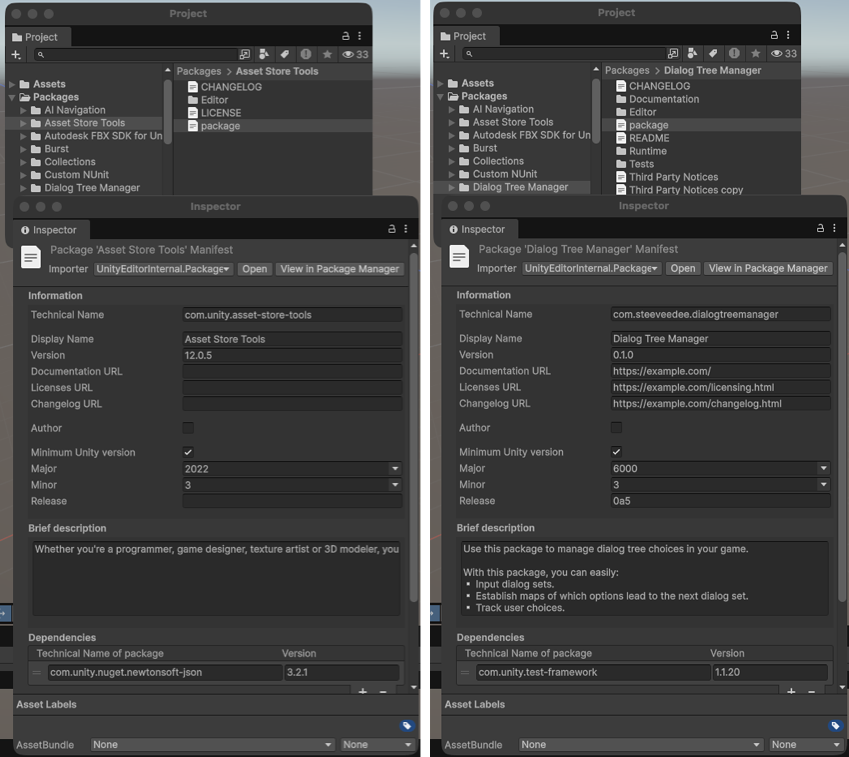Open Major version dropdown showing 2022
Viewport: 849px width, 757px height.
[x=292, y=469]
